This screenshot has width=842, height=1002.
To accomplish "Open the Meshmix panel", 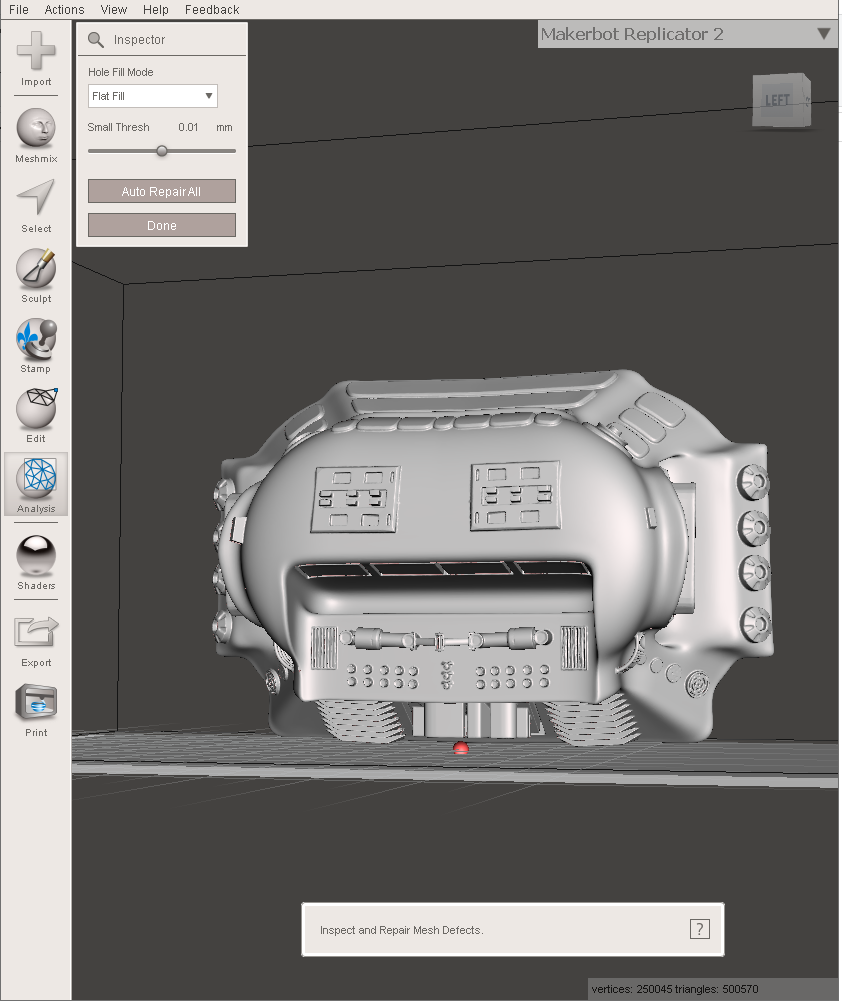I will click(36, 135).
